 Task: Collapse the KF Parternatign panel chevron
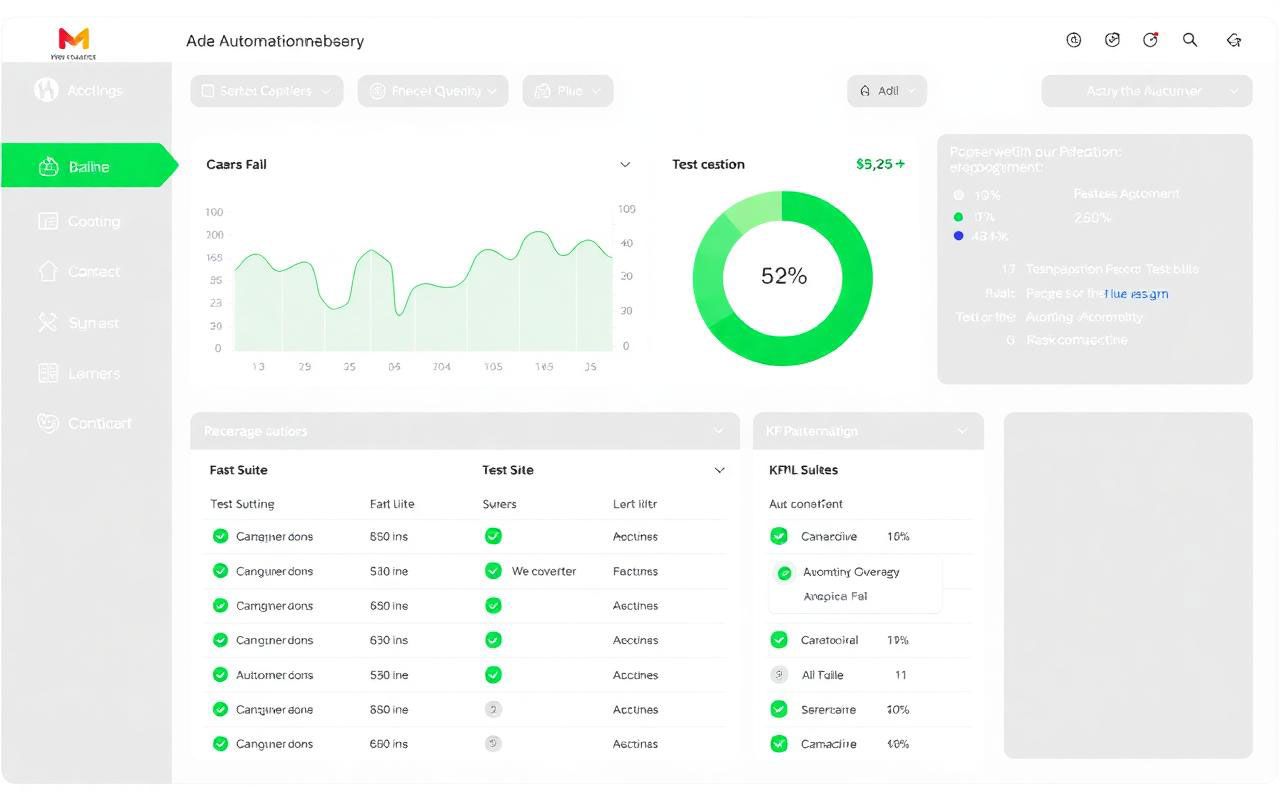962,431
